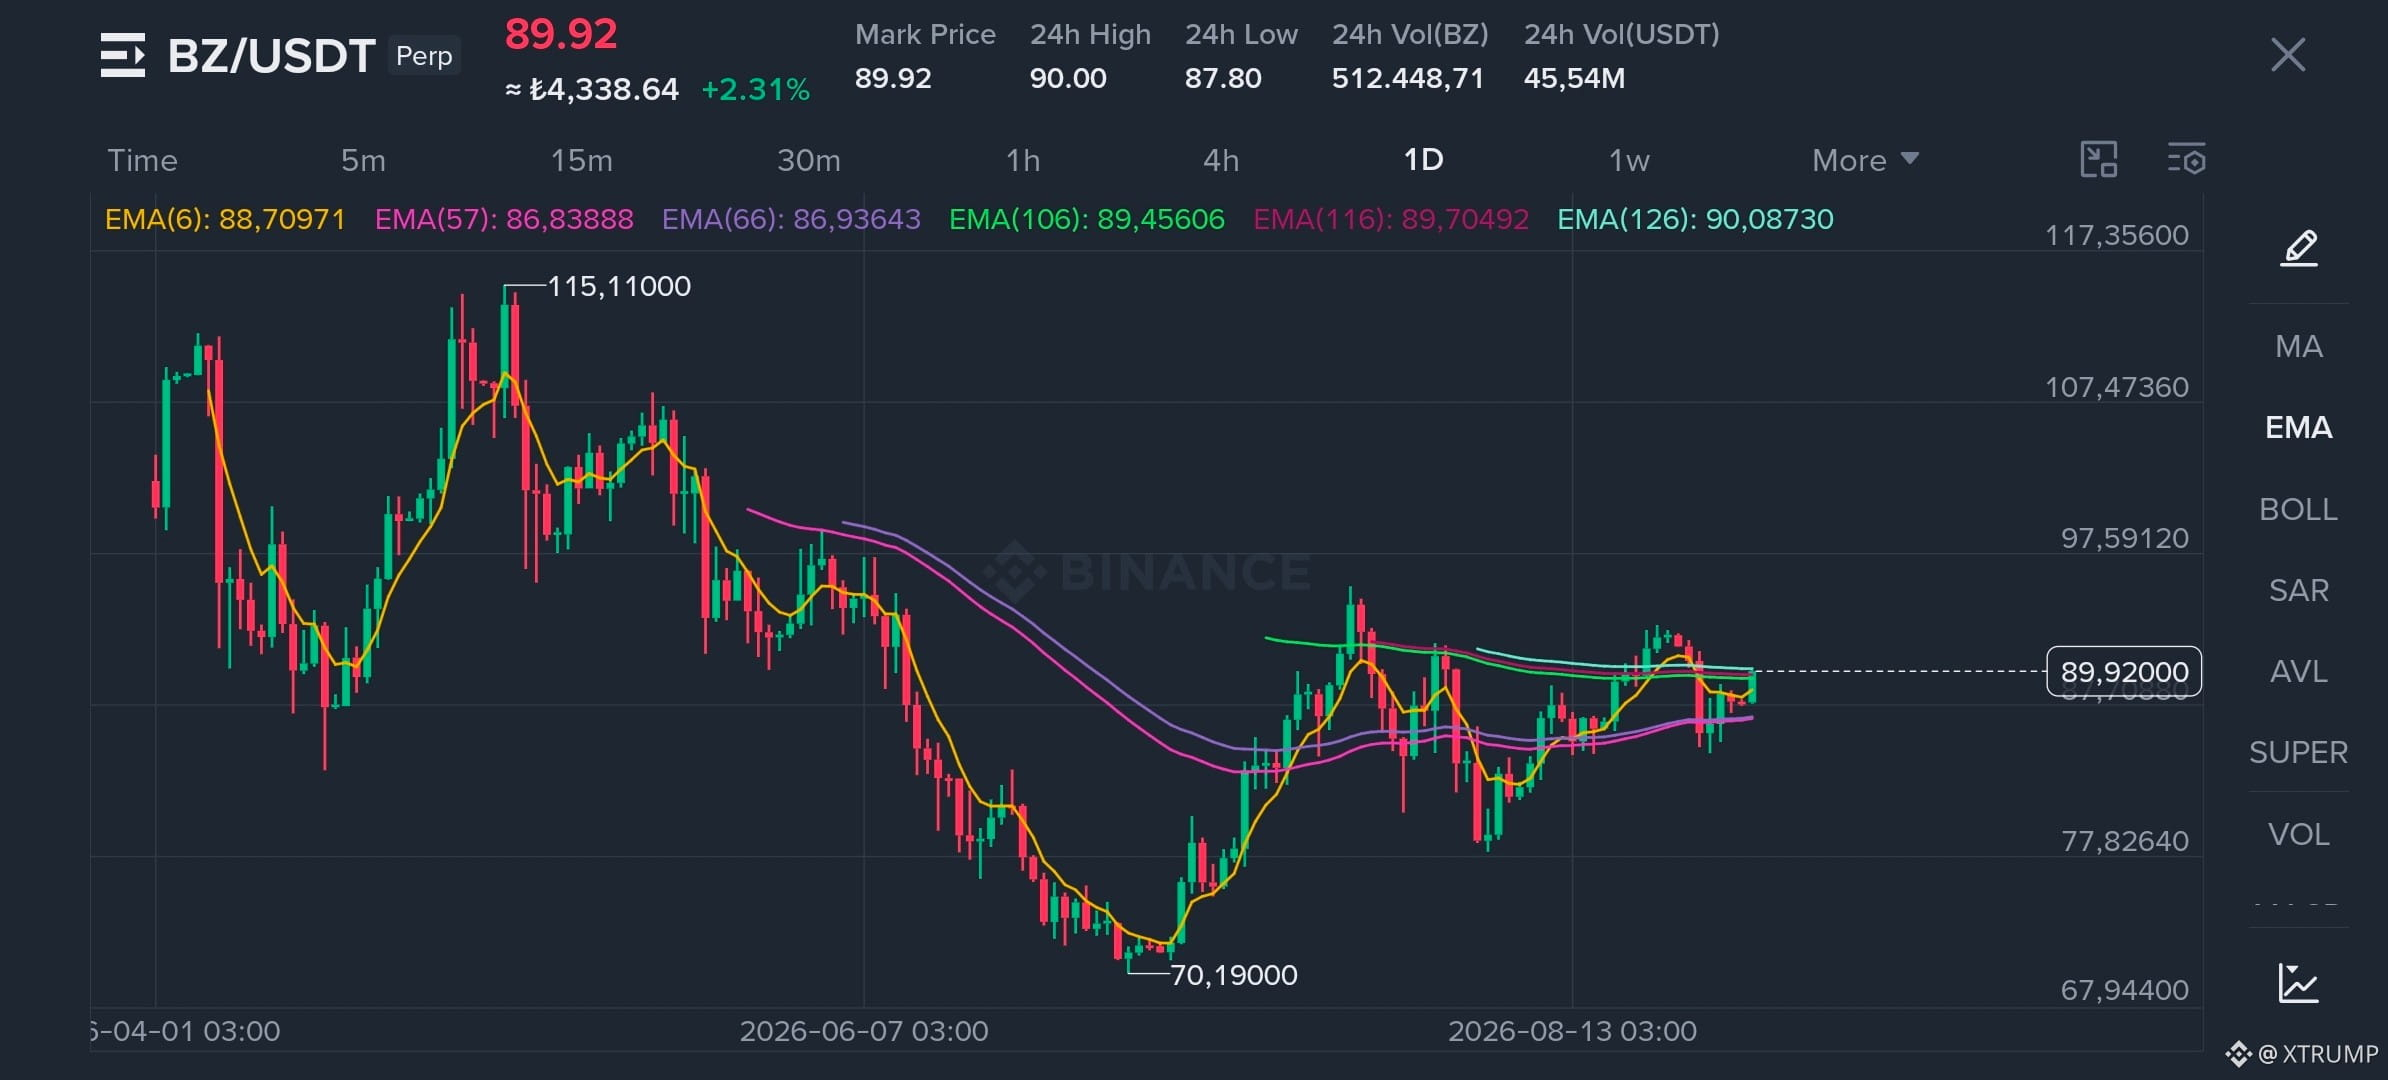Image resolution: width=2388 pixels, height=1080 pixels.
Task: Tap the low marker 70,19000
Action: tap(1234, 975)
